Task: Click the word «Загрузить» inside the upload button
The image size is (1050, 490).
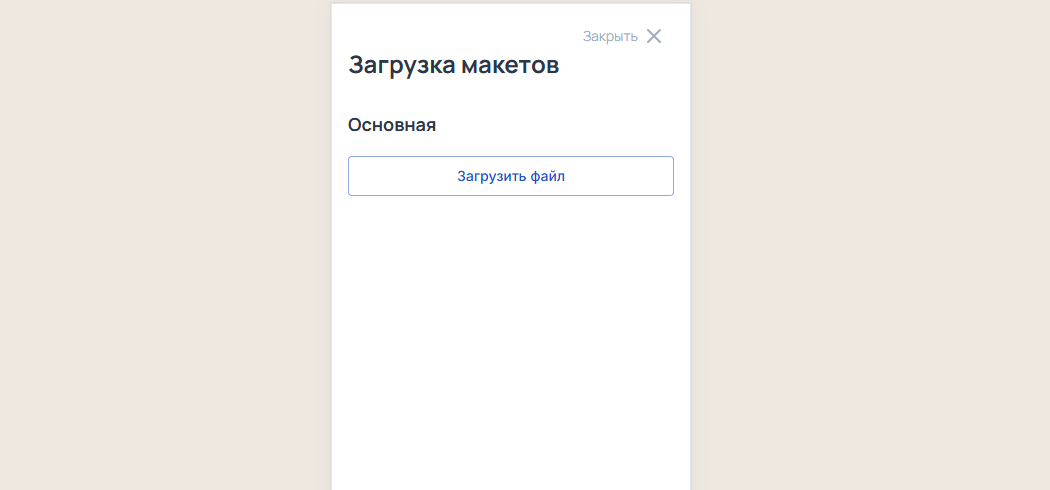Action: coord(491,176)
